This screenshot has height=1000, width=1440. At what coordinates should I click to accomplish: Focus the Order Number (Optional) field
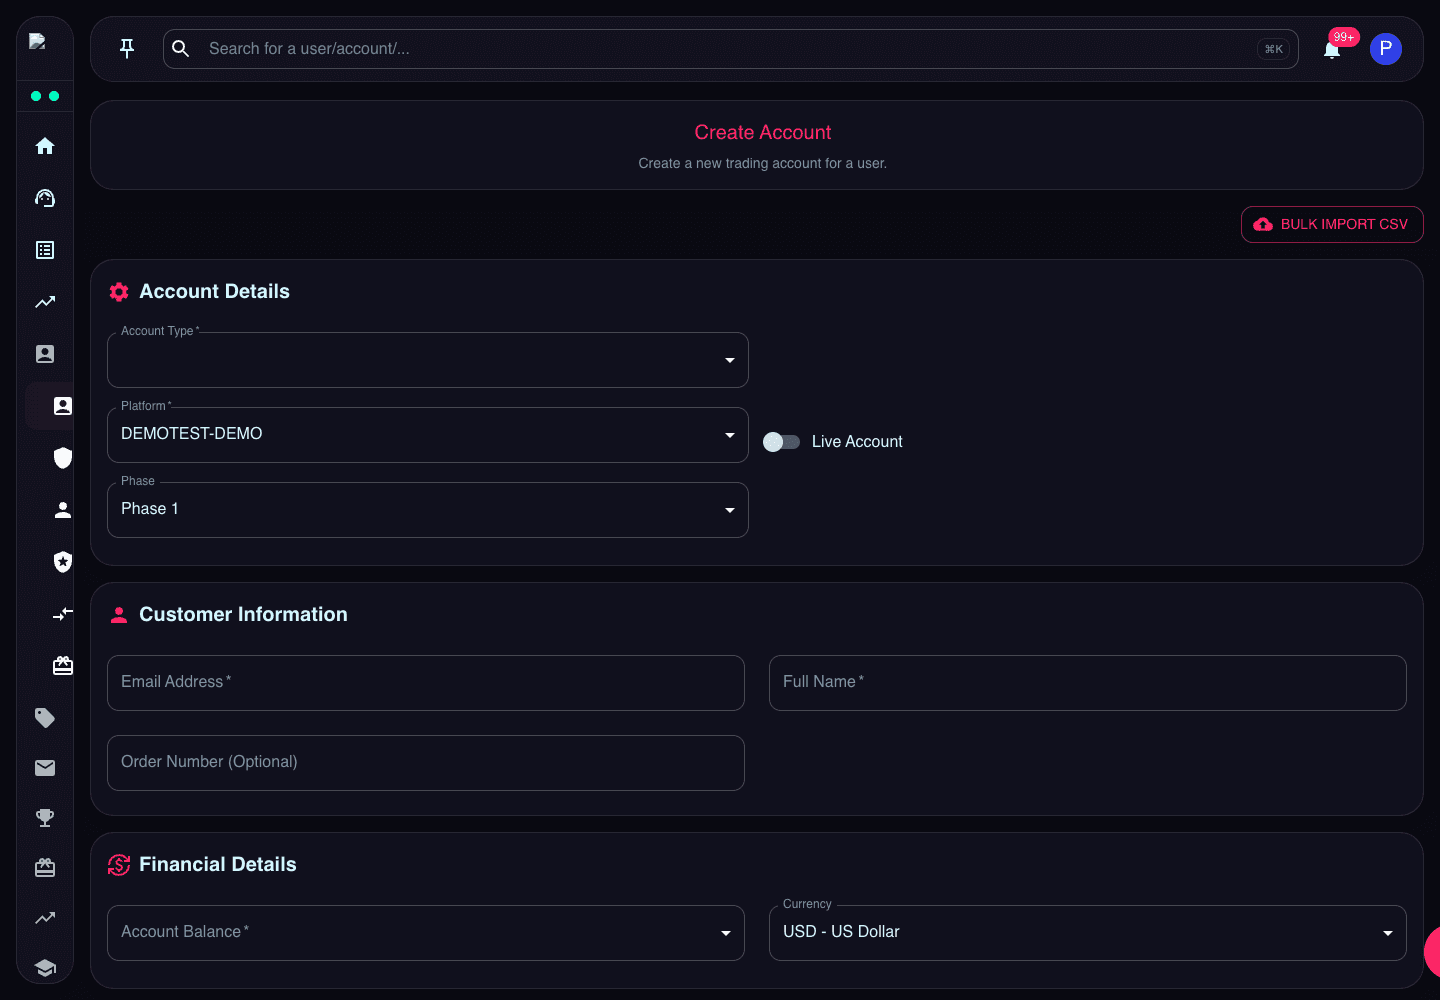pyautogui.click(x=426, y=763)
